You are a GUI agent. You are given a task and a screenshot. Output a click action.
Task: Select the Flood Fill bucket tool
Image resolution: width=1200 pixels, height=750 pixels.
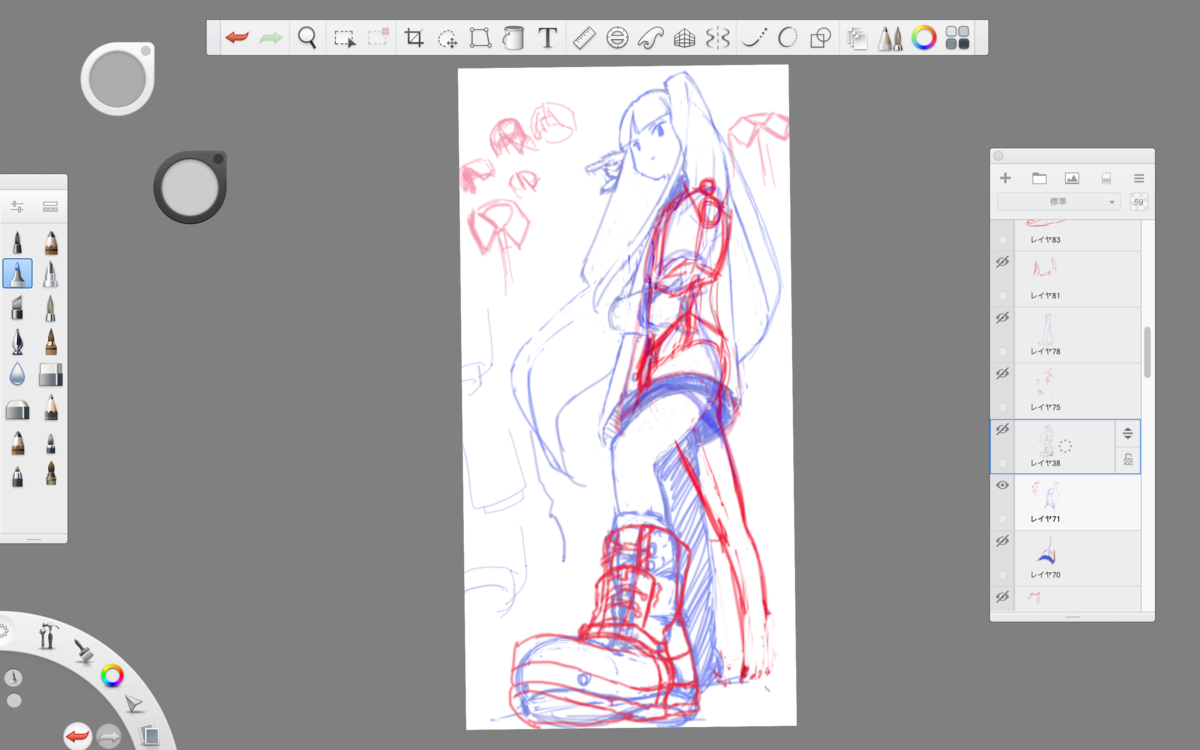click(513, 38)
